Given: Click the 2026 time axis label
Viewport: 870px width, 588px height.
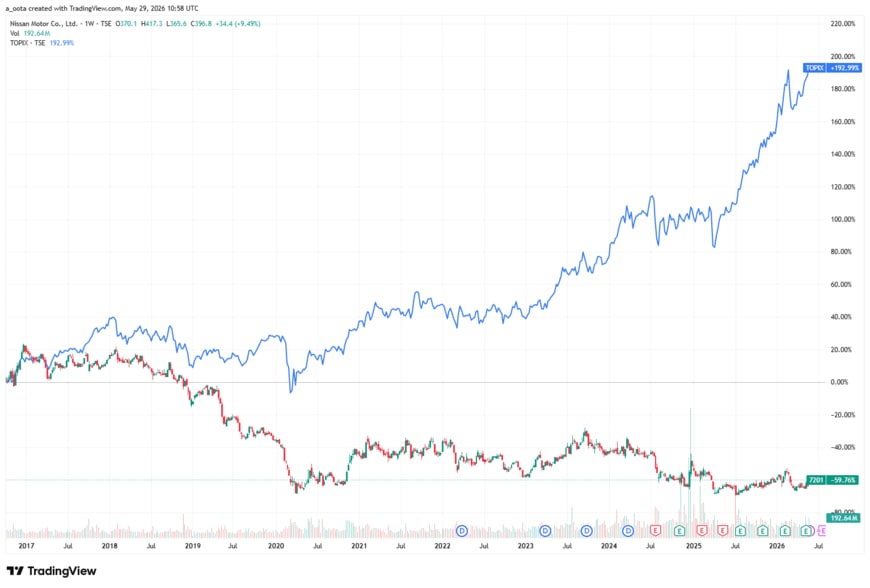Looking at the screenshot, I should pyautogui.click(x=777, y=546).
